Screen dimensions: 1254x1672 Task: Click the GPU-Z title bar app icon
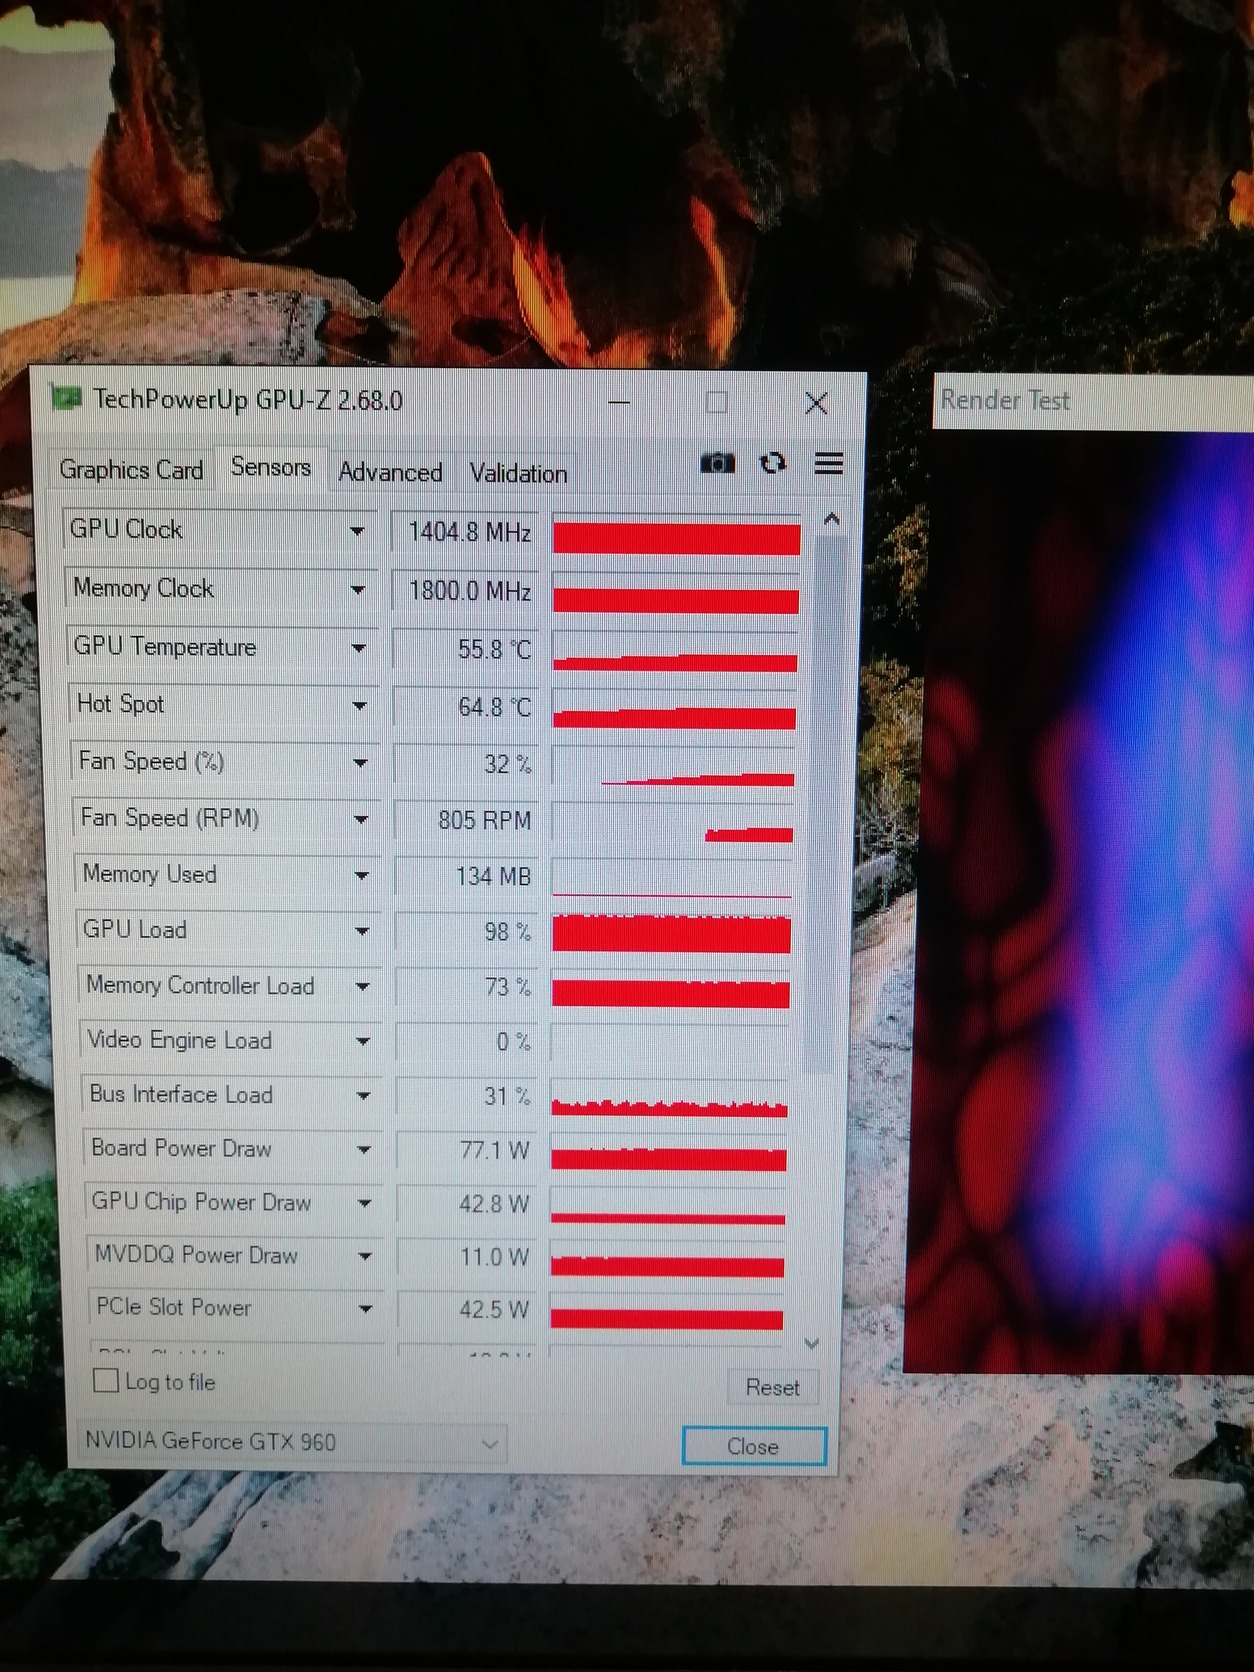(x=66, y=398)
